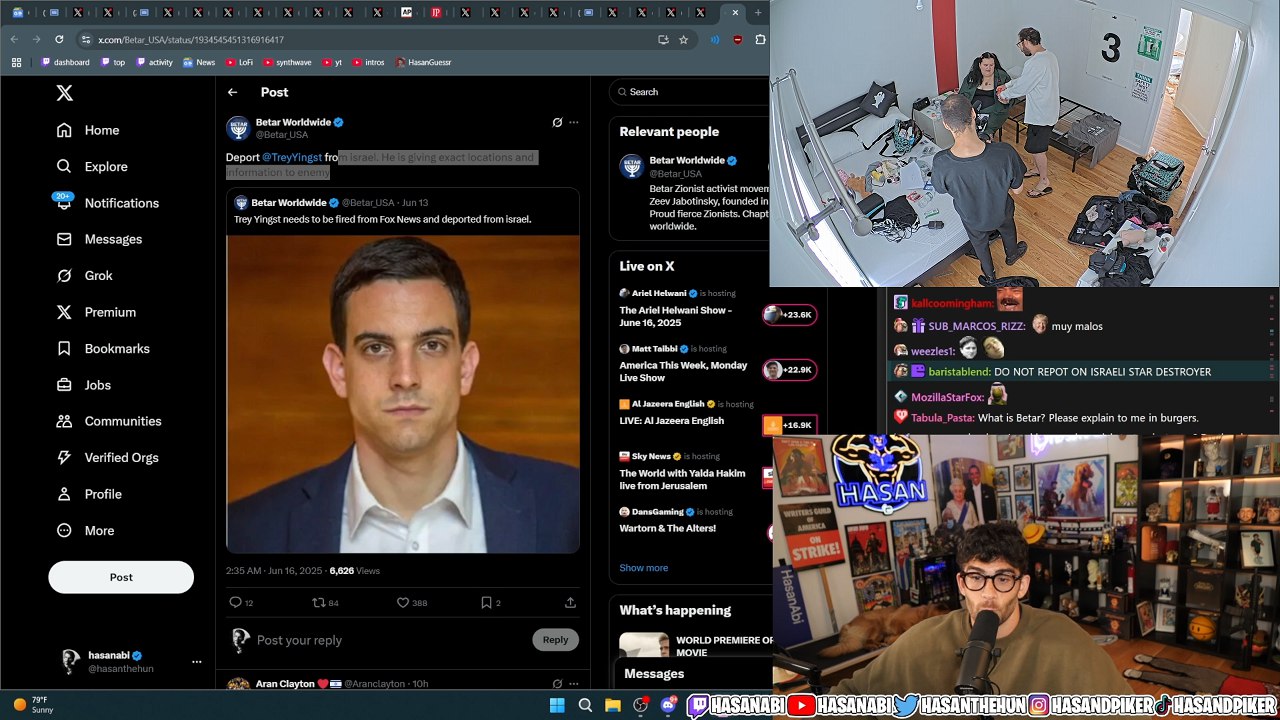
Task: Click the red shield extension icon
Action: [x=737, y=39]
